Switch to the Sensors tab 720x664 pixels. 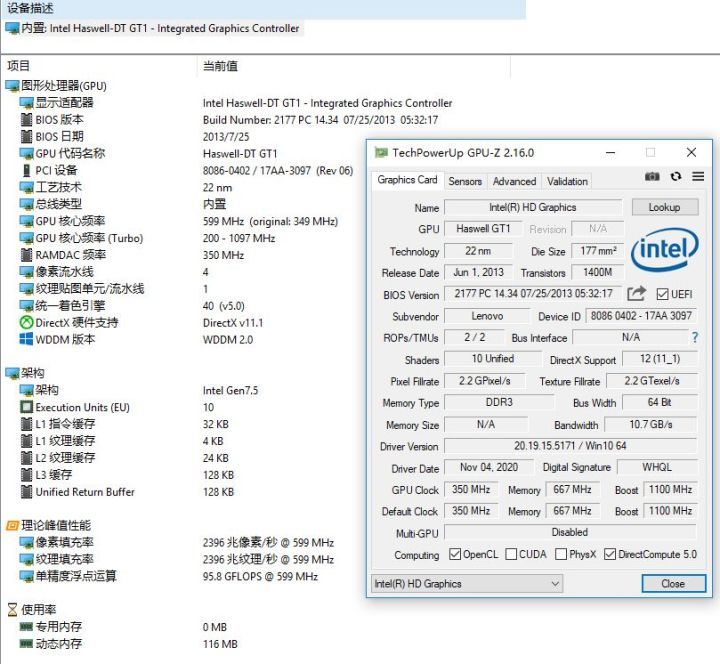pyautogui.click(x=465, y=181)
